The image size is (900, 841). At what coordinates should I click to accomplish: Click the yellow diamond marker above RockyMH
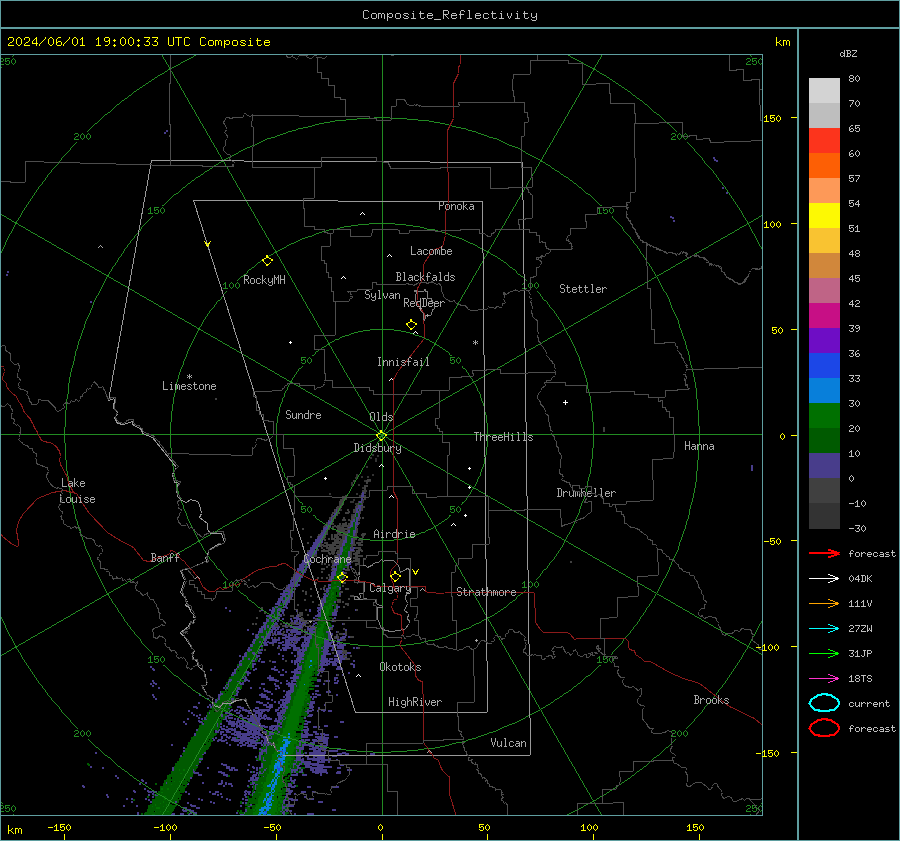pyautogui.click(x=267, y=261)
